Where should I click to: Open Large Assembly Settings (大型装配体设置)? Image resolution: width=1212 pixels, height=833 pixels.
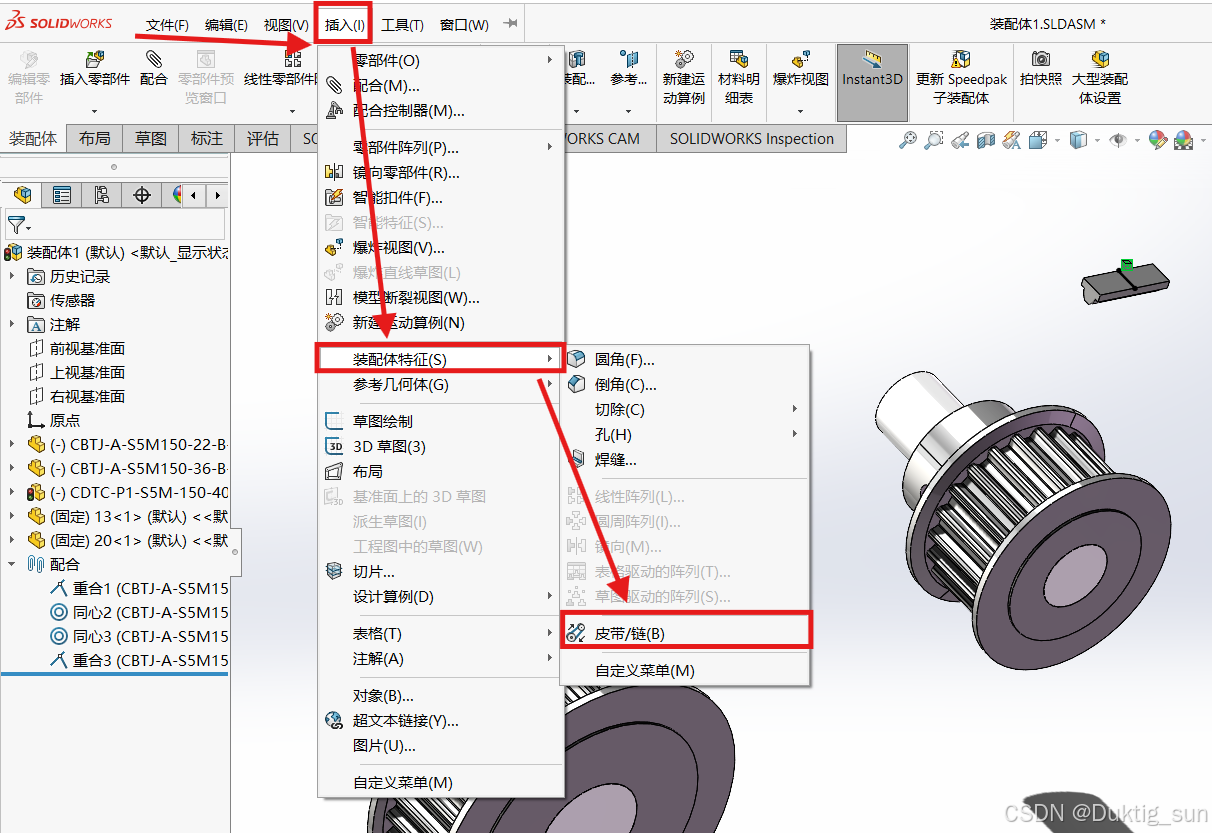click(1100, 77)
